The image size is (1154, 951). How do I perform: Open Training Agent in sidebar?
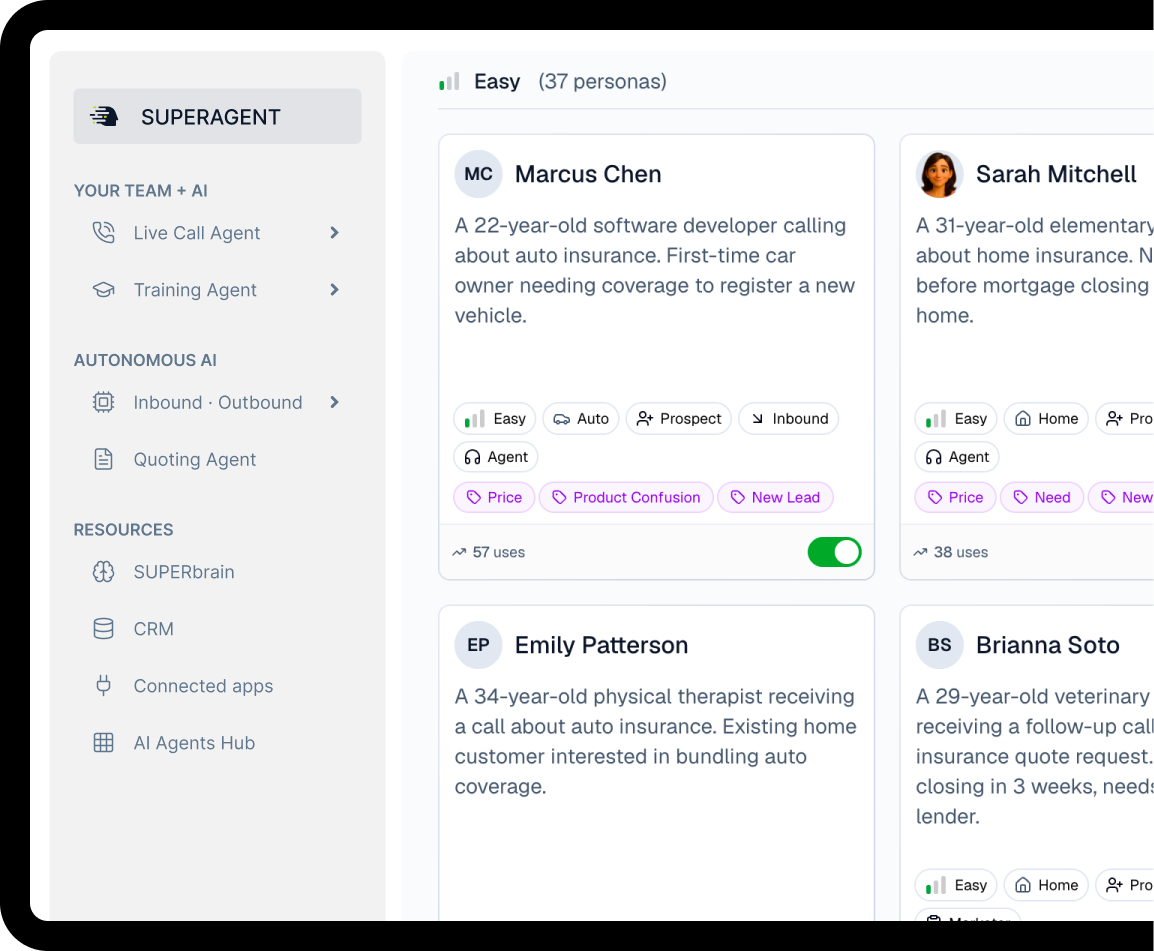tap(195, 290)
